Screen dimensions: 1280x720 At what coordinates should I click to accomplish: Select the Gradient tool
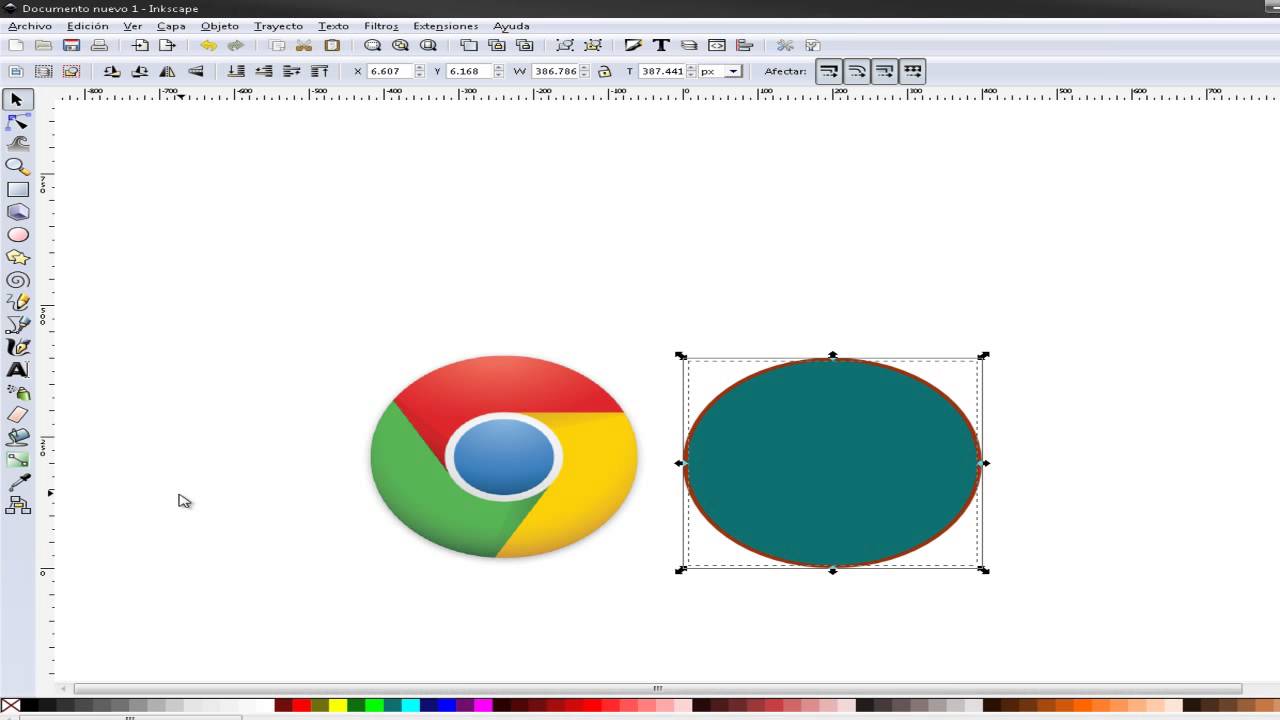pyautogui.click(x=17, y=460)
